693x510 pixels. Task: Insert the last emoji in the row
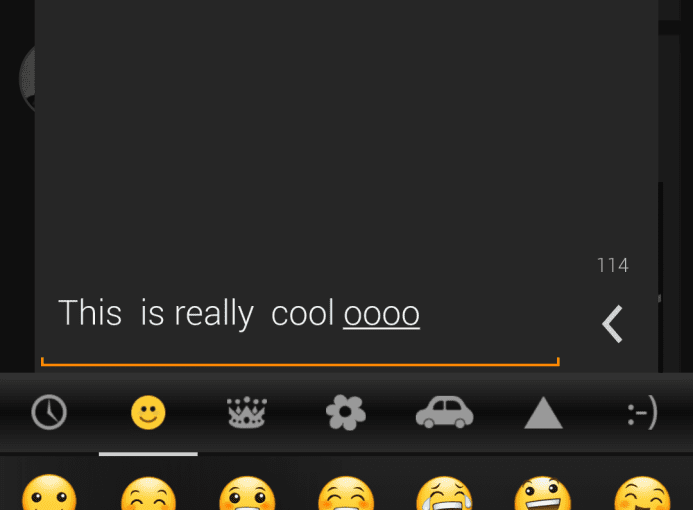coord(642,493)
